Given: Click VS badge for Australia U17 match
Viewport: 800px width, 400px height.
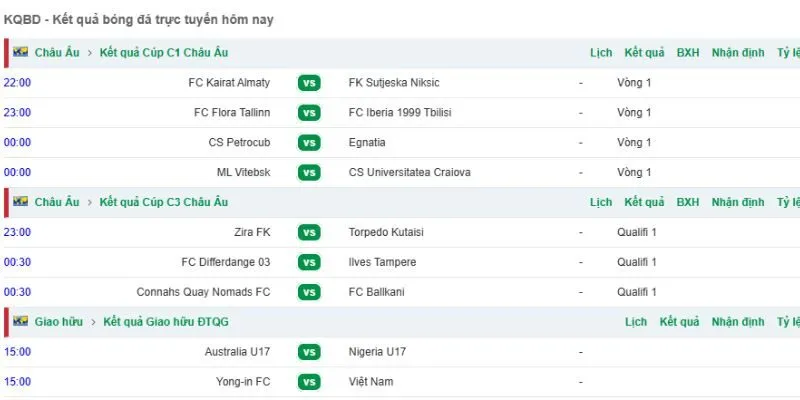Looking at the screenshot, I should 309,352.
